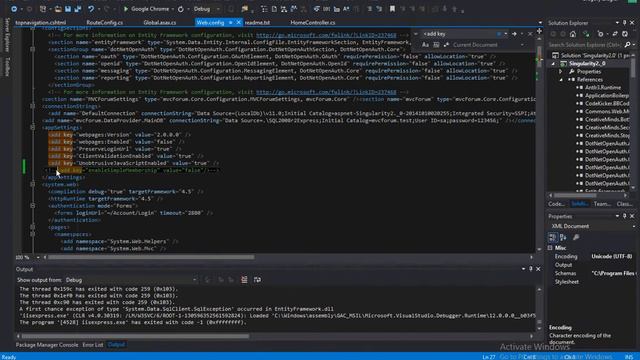
Task: Click the Open File folder icon
Action: click(58, 9)
